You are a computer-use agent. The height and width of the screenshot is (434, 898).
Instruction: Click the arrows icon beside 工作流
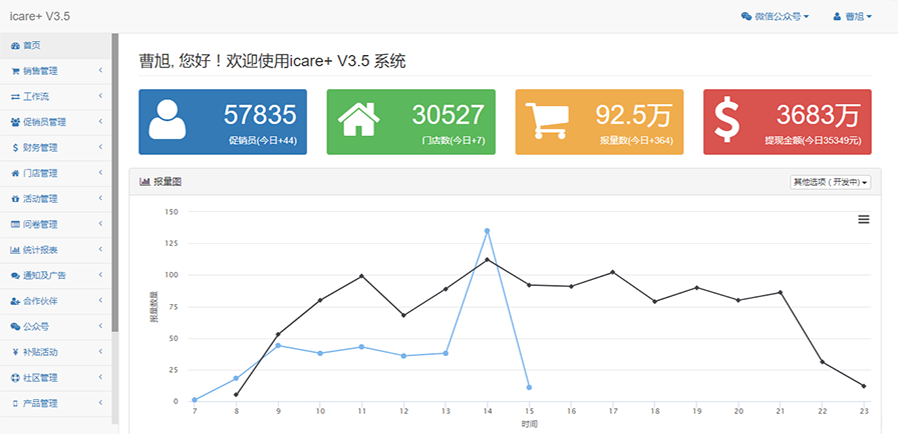click(15, 97)
